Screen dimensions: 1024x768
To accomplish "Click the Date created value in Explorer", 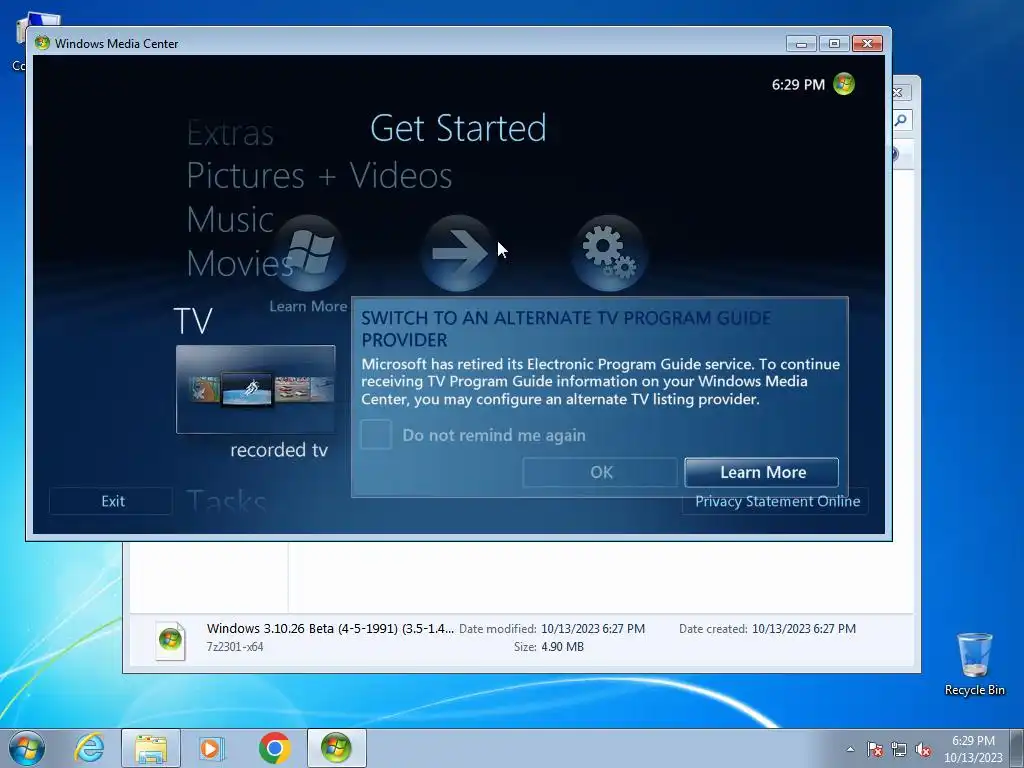I will [804, 629].
